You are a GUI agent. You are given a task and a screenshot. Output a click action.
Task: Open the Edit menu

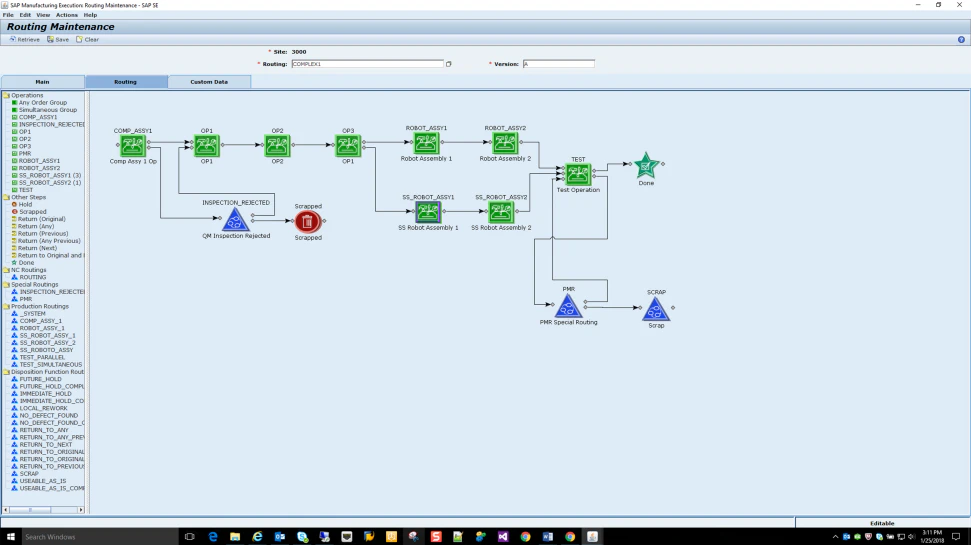coord(25,15)
